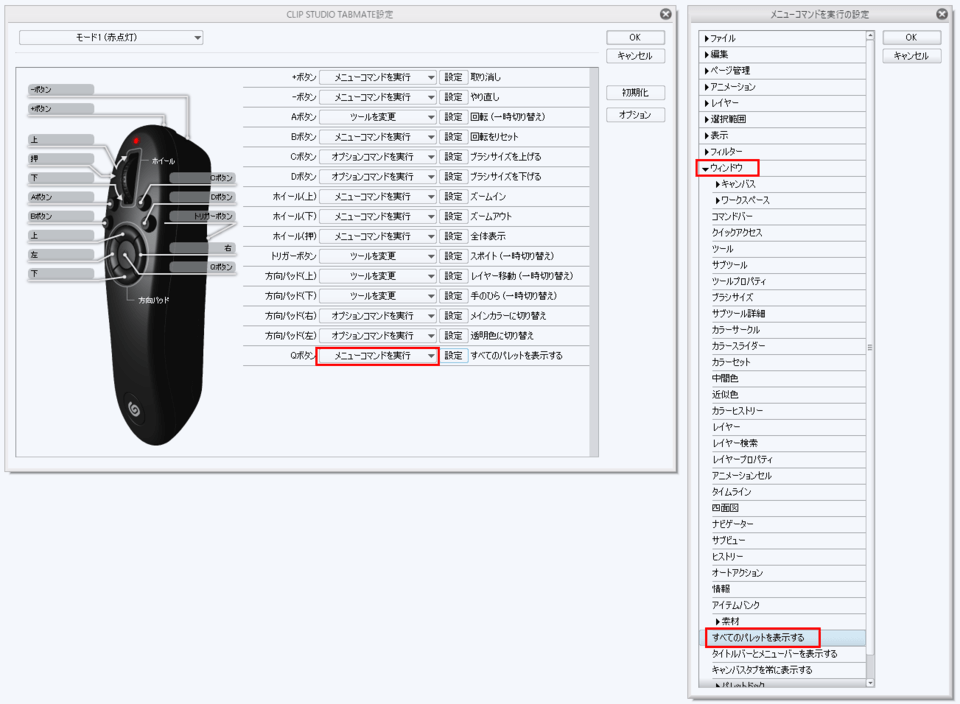Click 設定 for the ホイール(押) row
This screenshot has height=704, width=960.
(454, 236)
